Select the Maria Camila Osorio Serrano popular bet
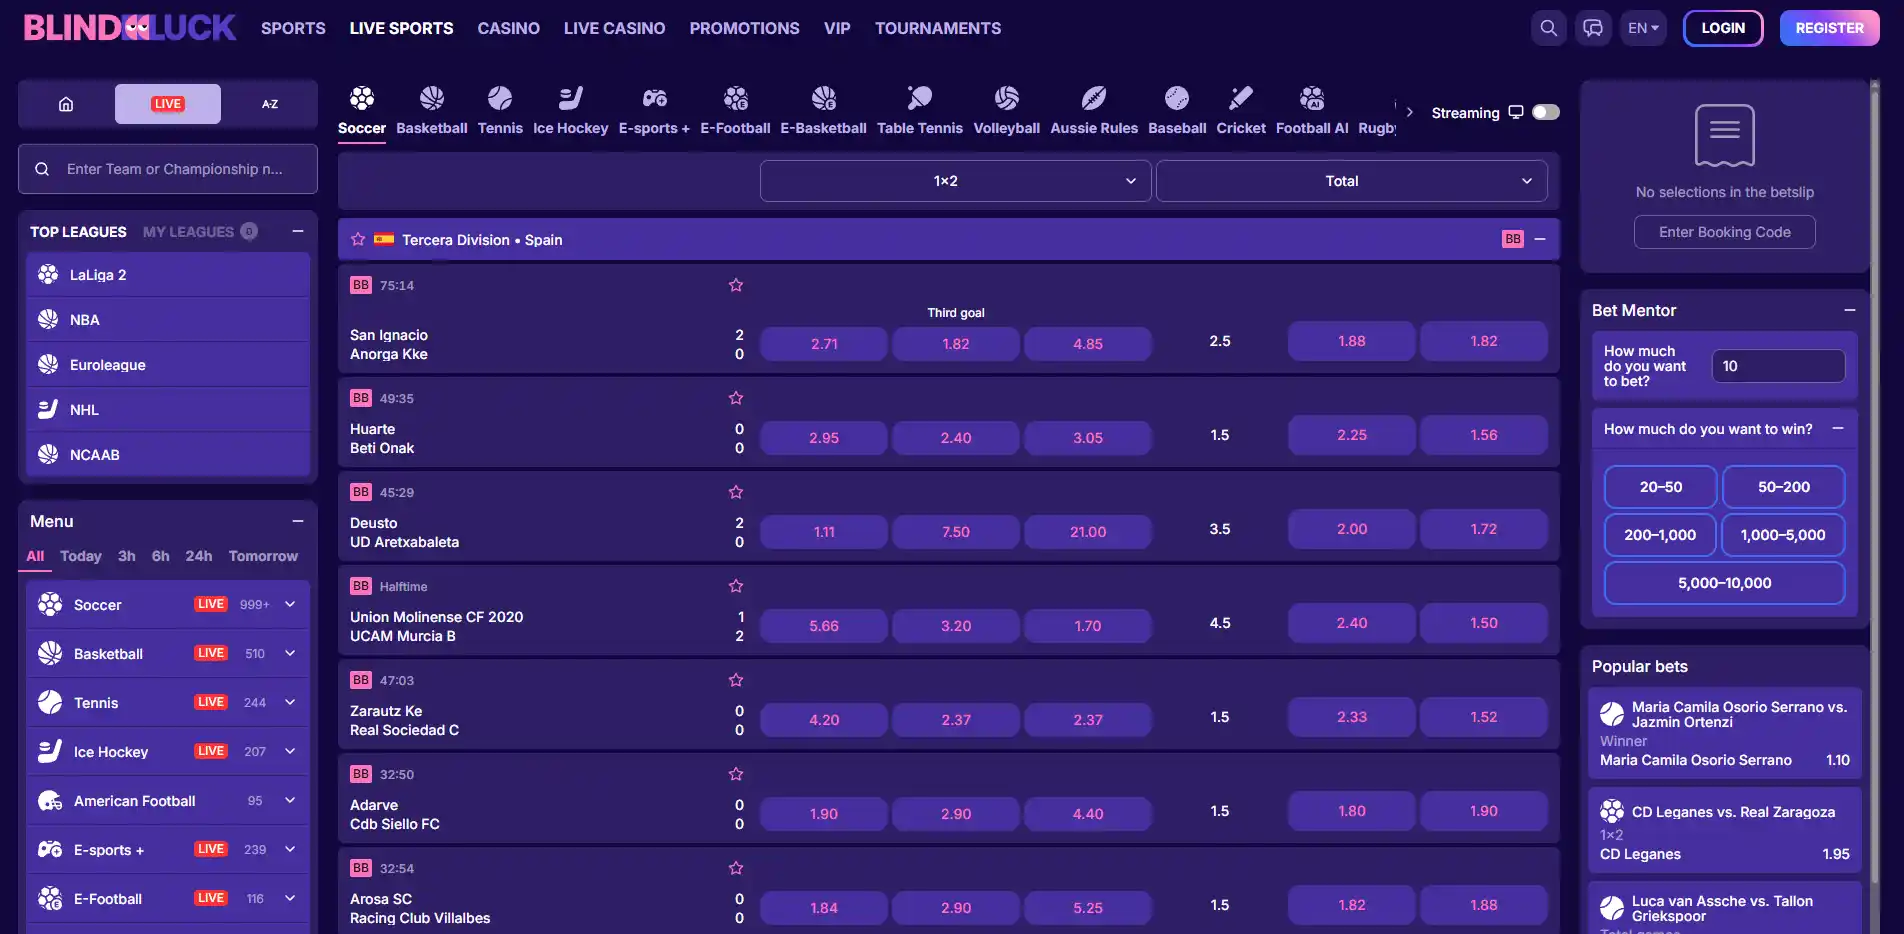This screenshot has height=934, width=1904. coord(1724,733)
